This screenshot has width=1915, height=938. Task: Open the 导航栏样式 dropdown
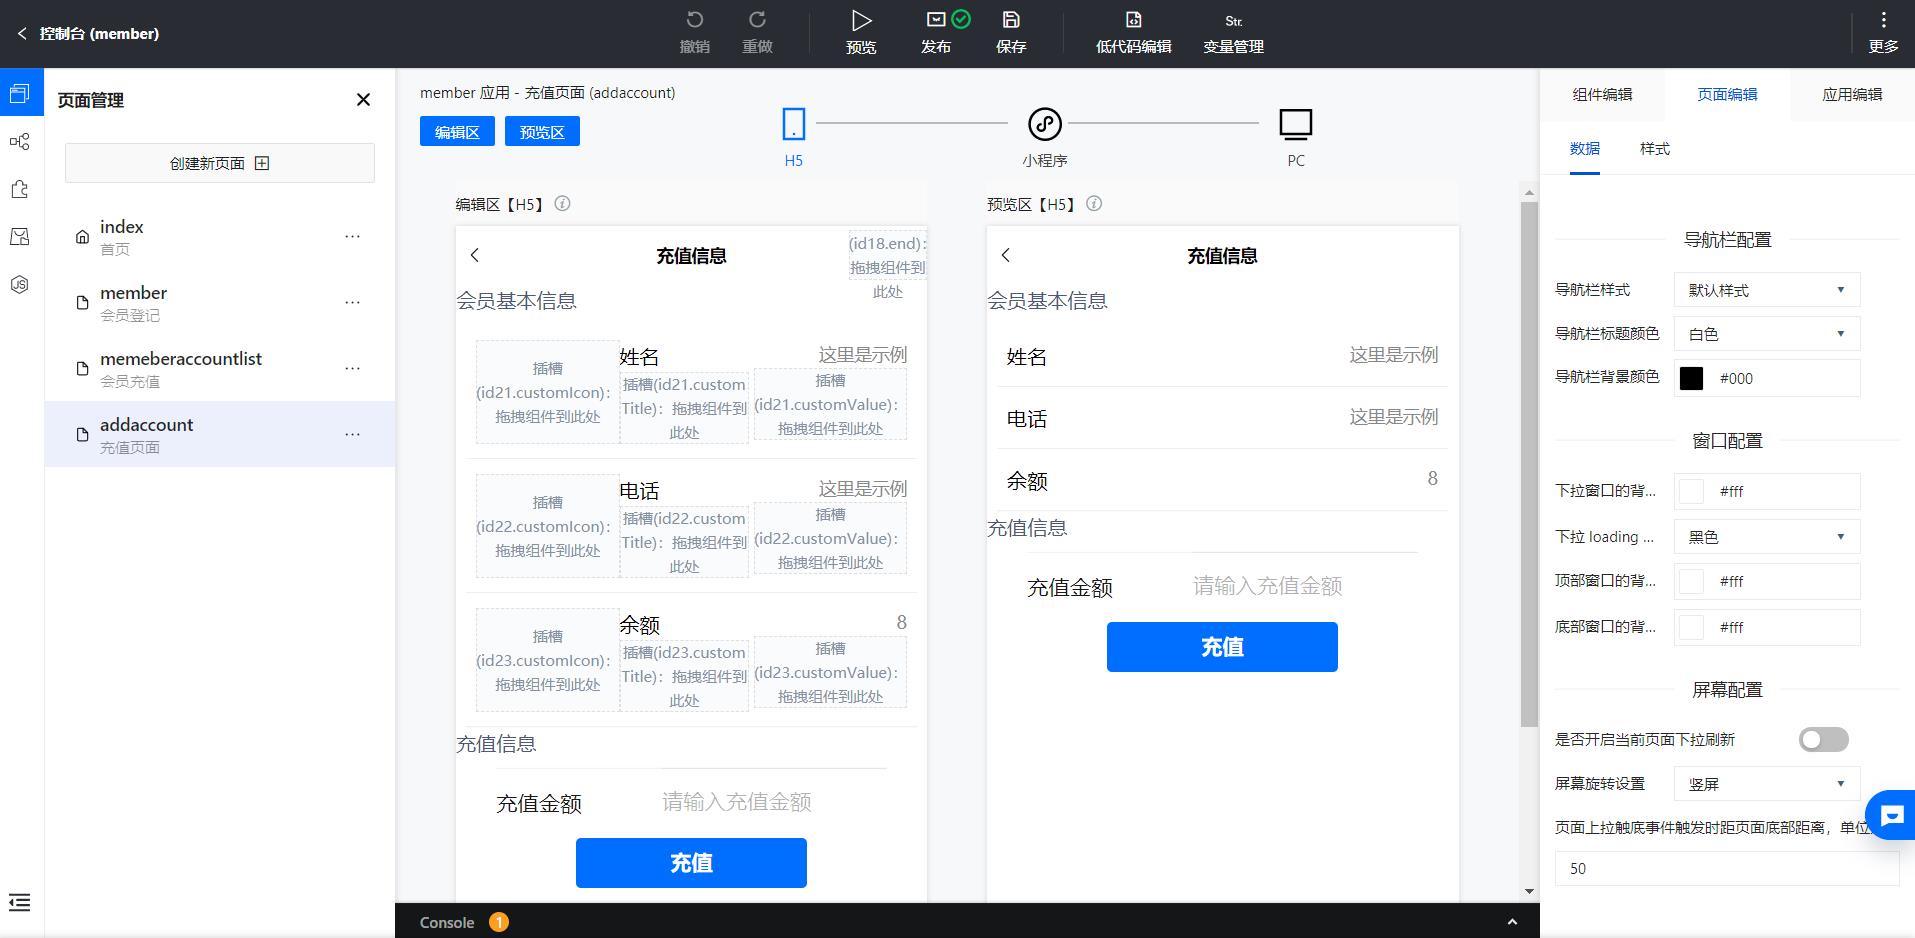pos(1767,290)
